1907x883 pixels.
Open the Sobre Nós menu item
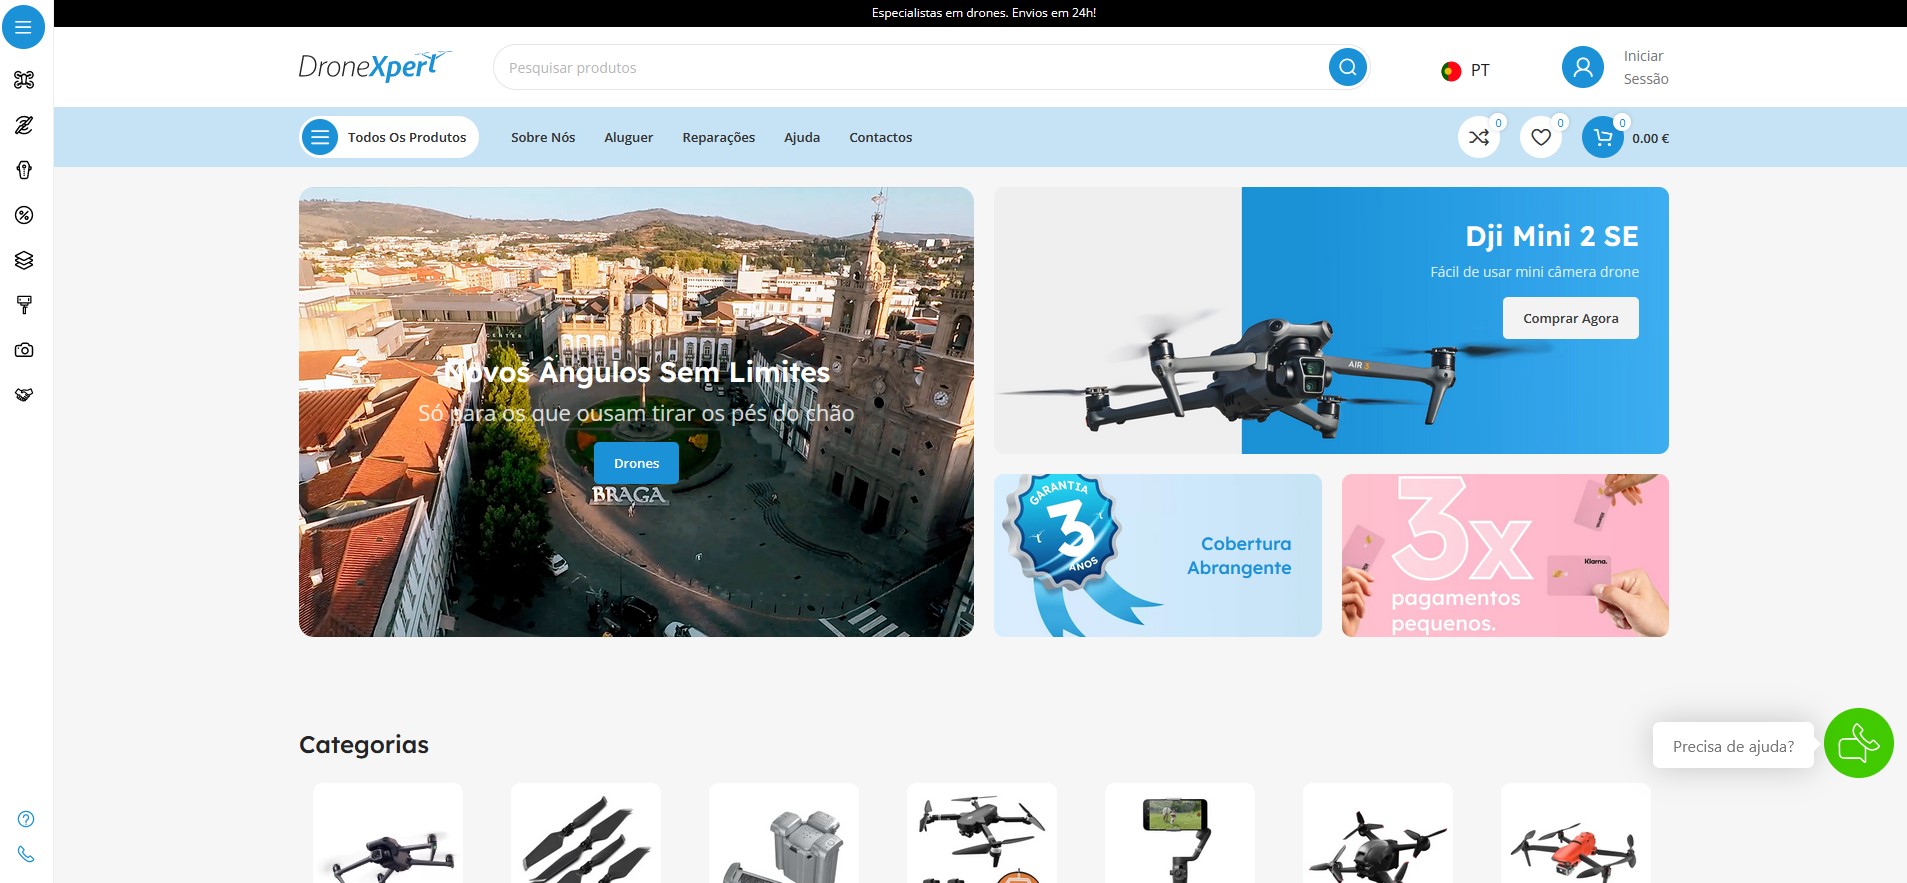click(543, 137)
